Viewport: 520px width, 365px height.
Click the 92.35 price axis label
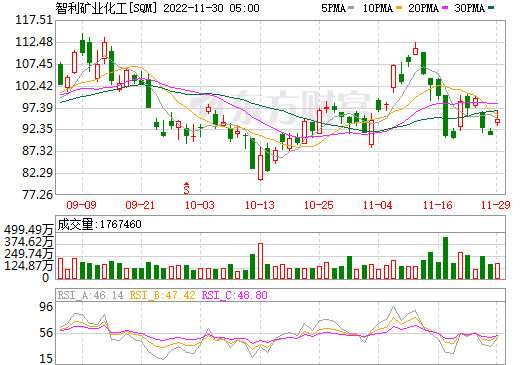(x=37, y=129)
